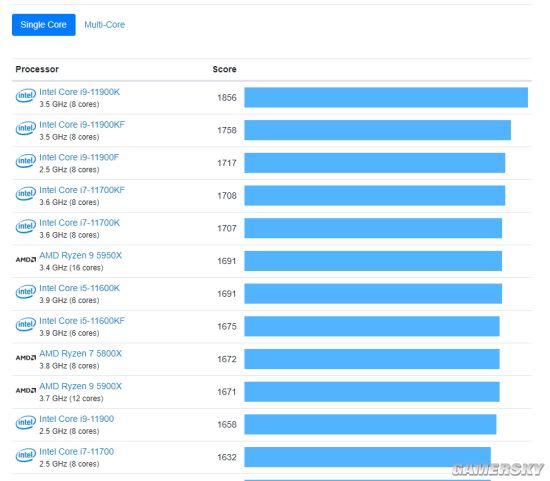
Task: Click Intel logo beside i5-11600K
Action: tap(26, 292)
